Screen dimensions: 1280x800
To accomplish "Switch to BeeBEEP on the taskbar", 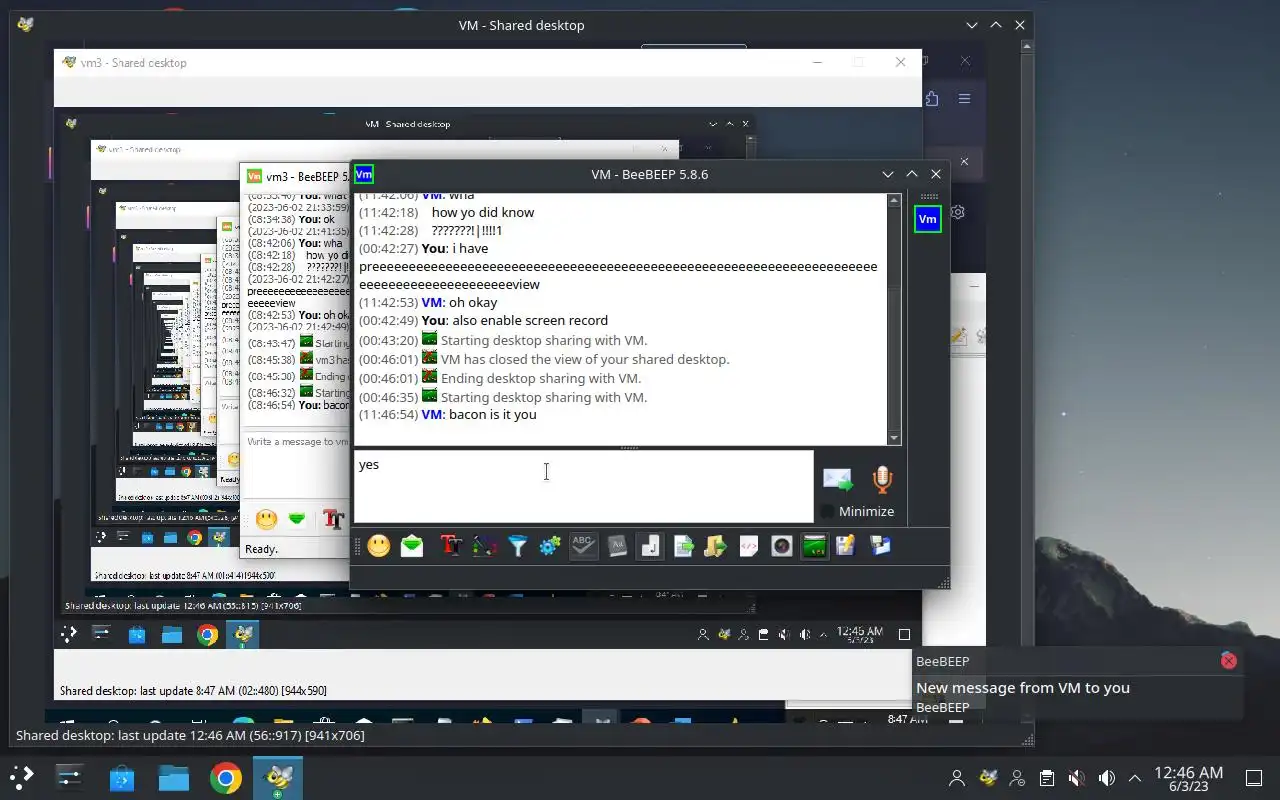I will click(277, 777).
